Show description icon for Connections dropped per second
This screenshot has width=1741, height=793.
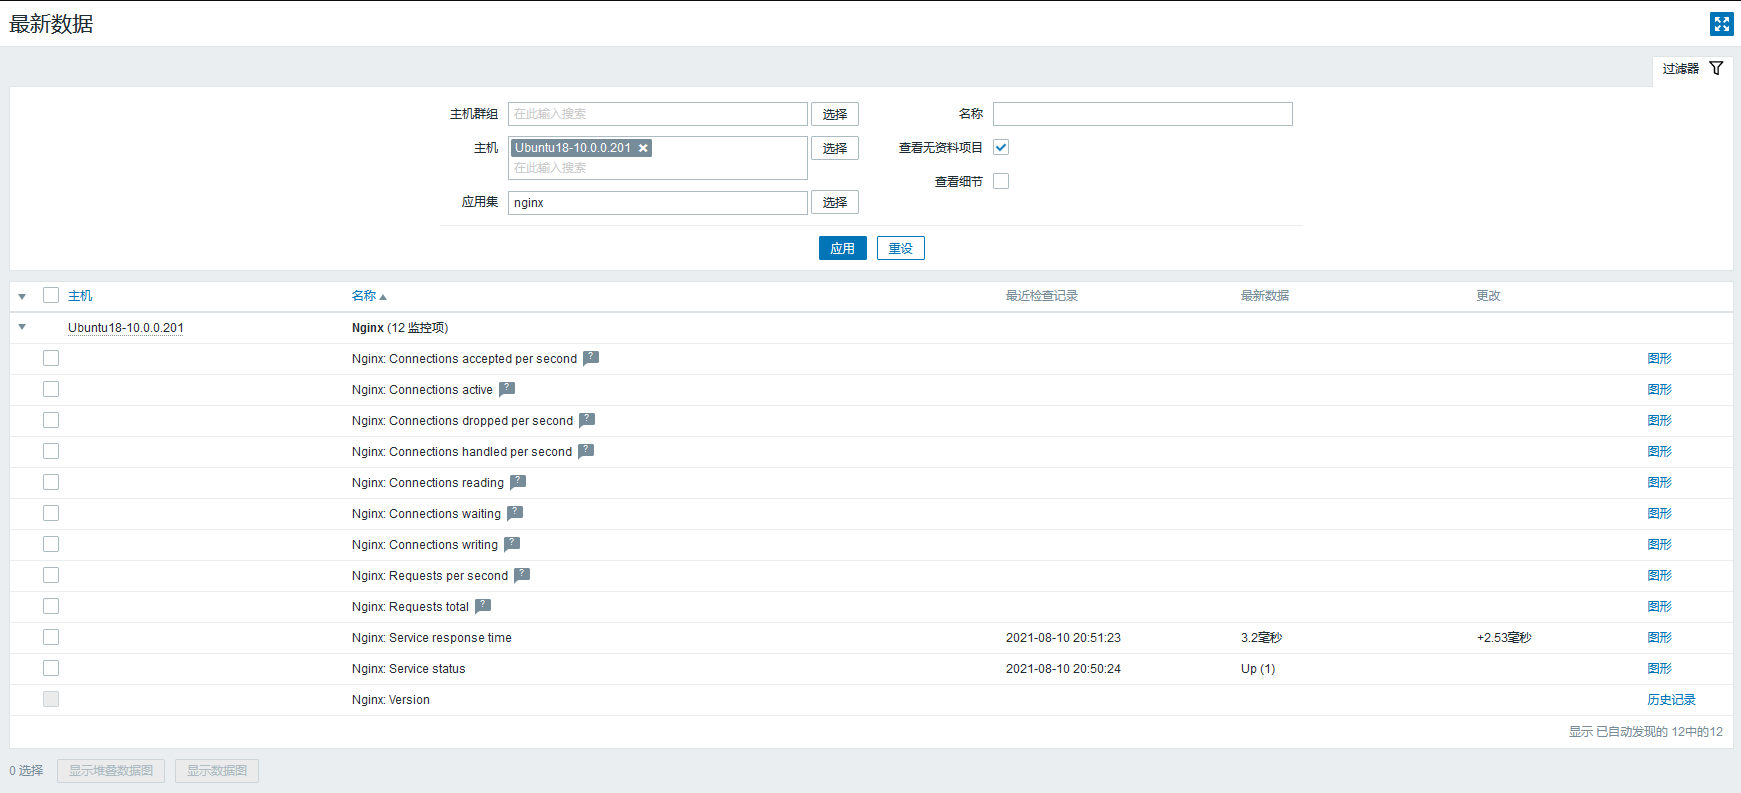click(587, 420)
